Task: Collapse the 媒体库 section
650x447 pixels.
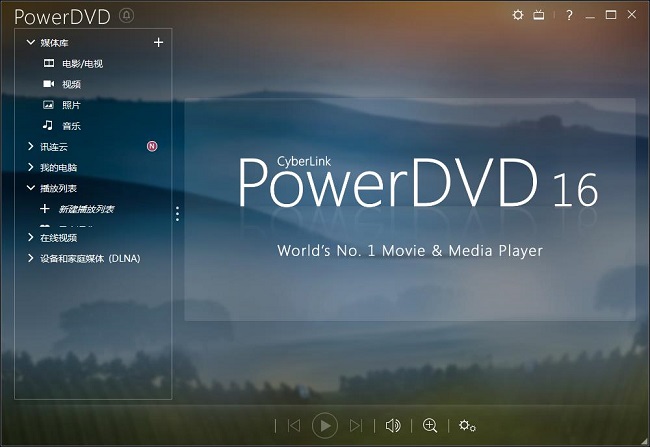Action: (x=31, y=42)
